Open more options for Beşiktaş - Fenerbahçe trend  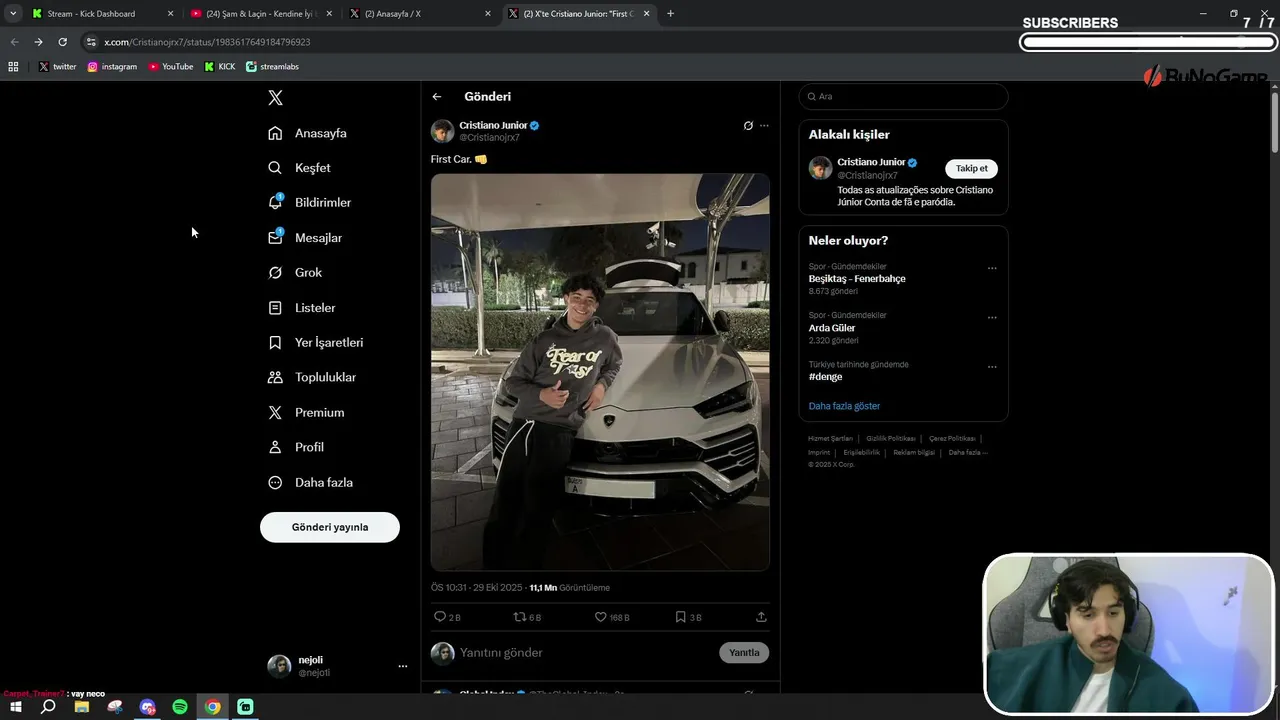click(x=992, y=268)
